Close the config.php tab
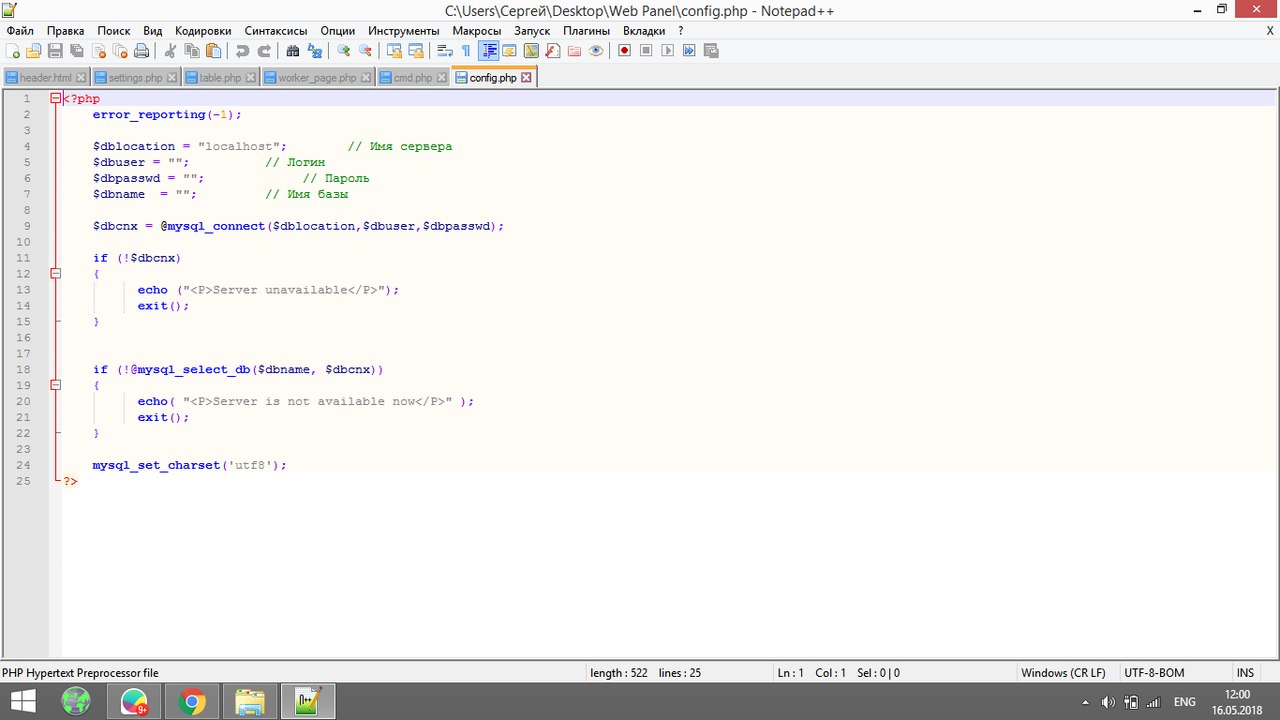The width and height of the screenshot is (1280, 720). (527, 78)
